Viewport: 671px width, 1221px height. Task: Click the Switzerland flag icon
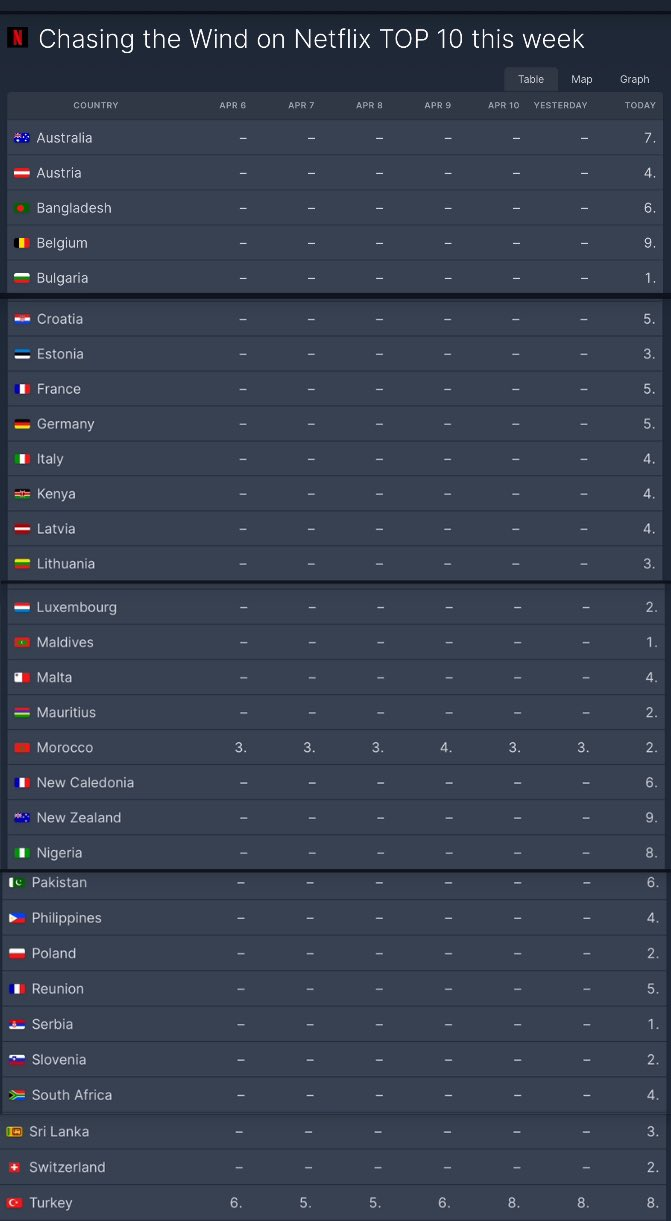pyautogui.click(x=15, y=1167)
